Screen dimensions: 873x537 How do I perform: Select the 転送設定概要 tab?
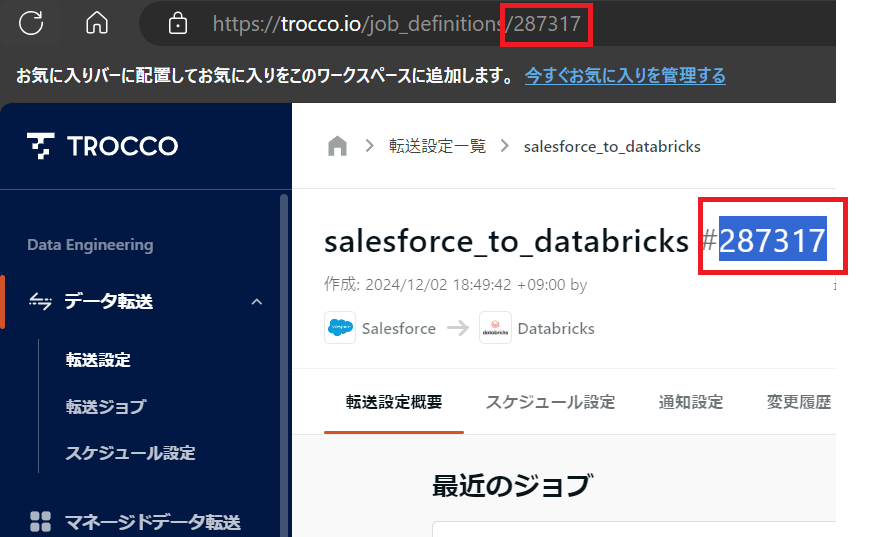[394, 402]
